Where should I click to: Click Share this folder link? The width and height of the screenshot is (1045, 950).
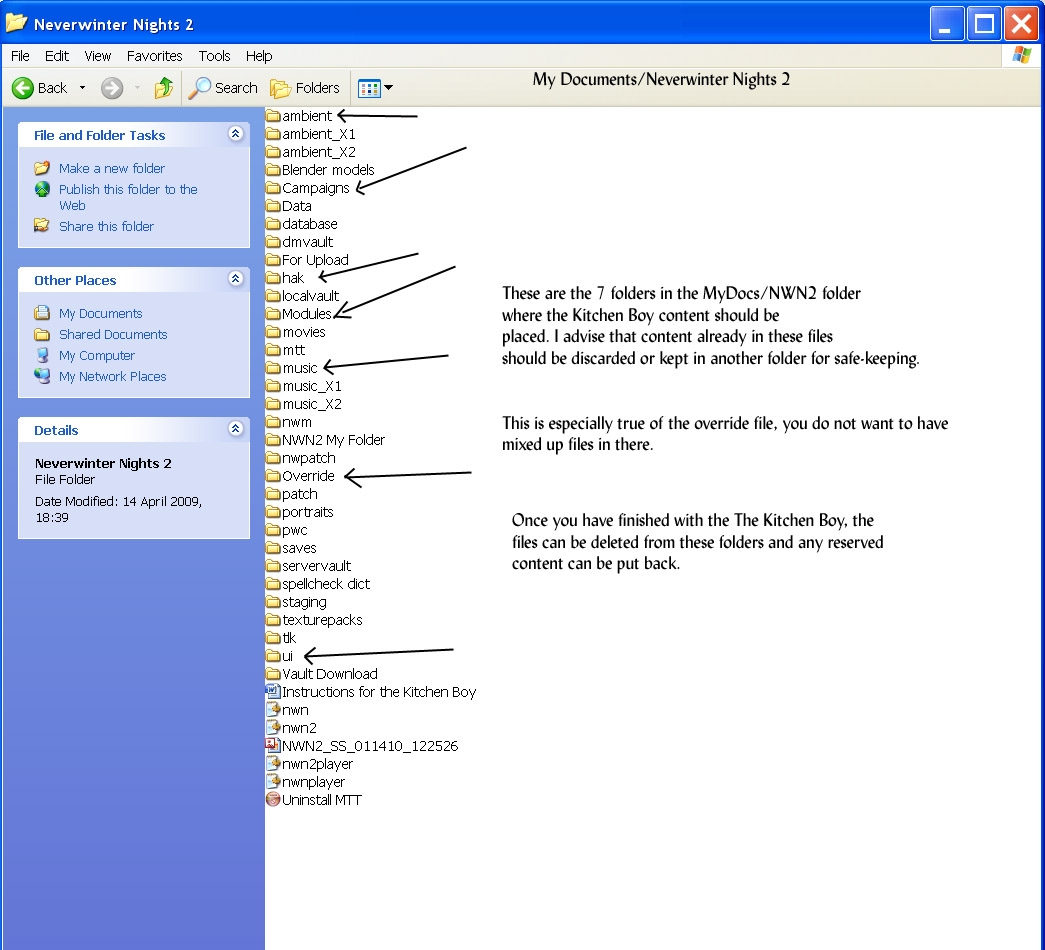click(106, 226)
